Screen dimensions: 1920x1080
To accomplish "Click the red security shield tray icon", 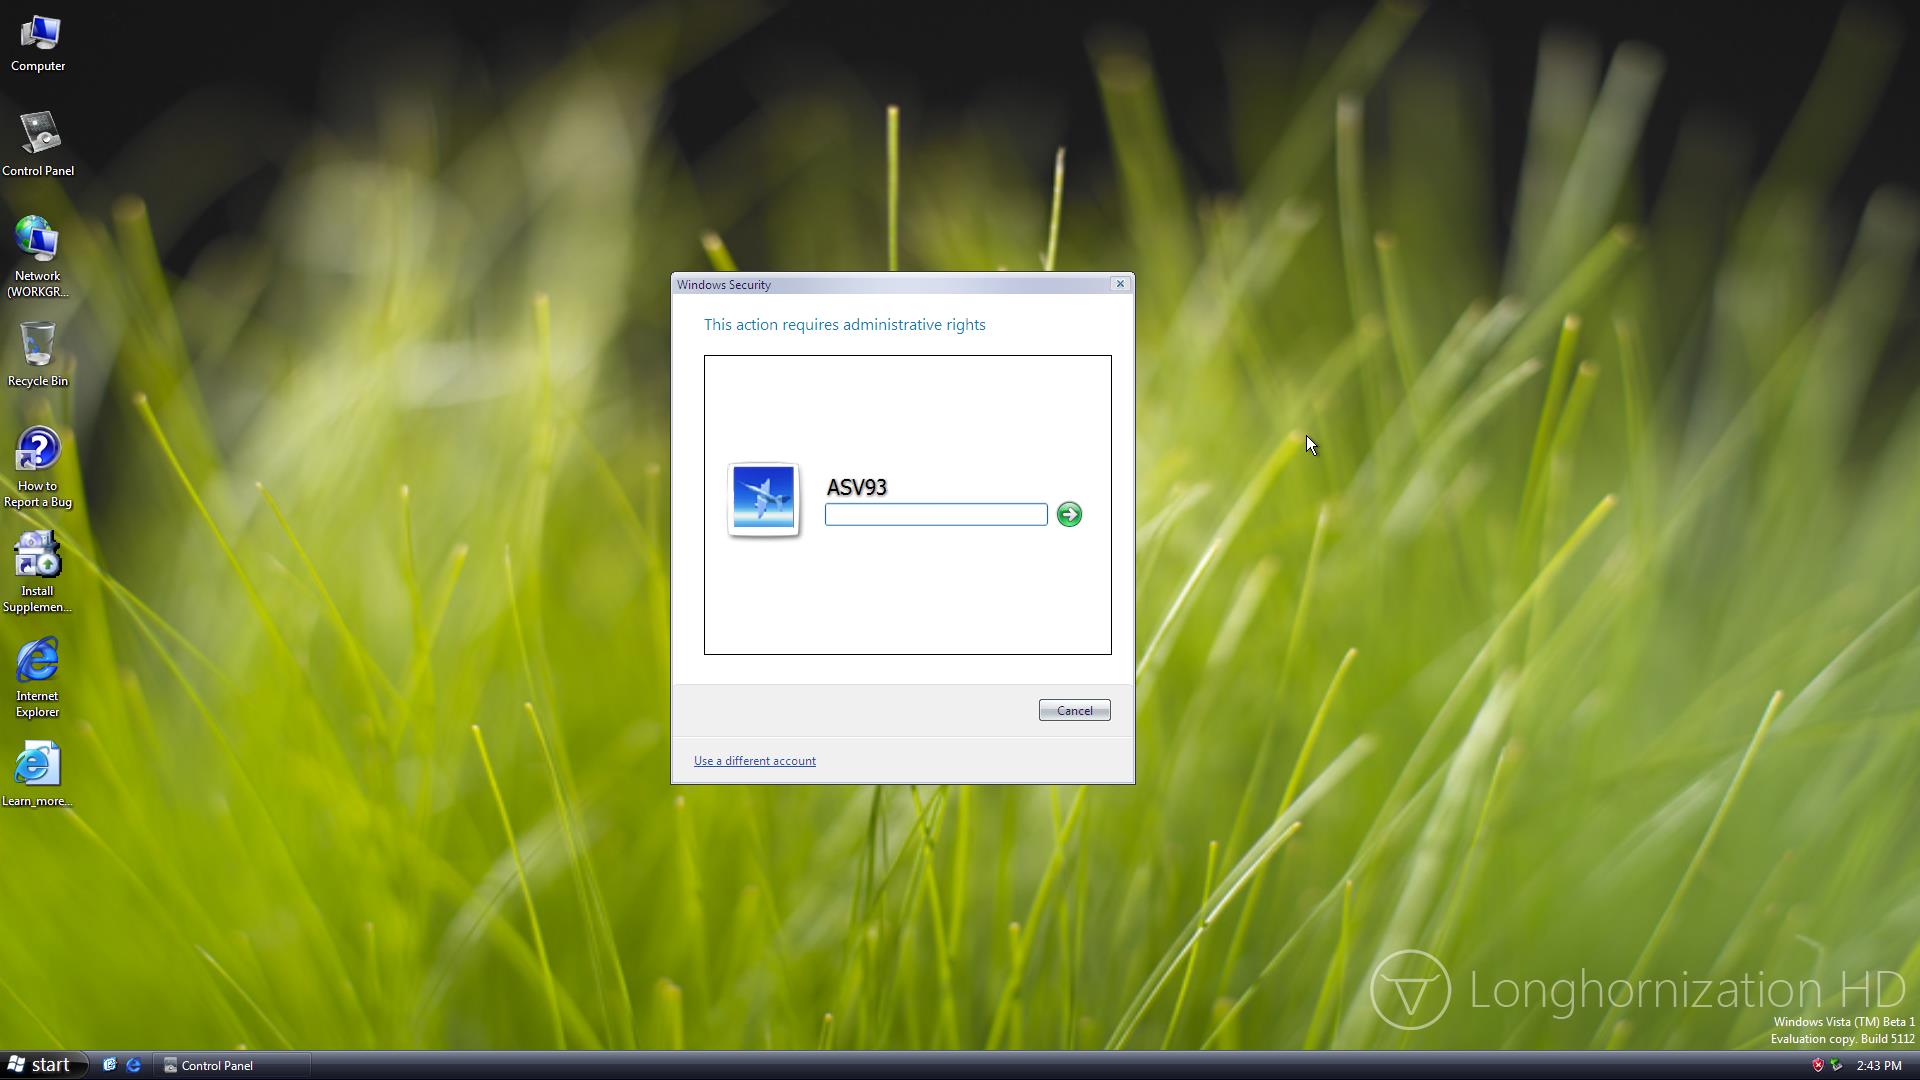I will tap(1817, 1065).
